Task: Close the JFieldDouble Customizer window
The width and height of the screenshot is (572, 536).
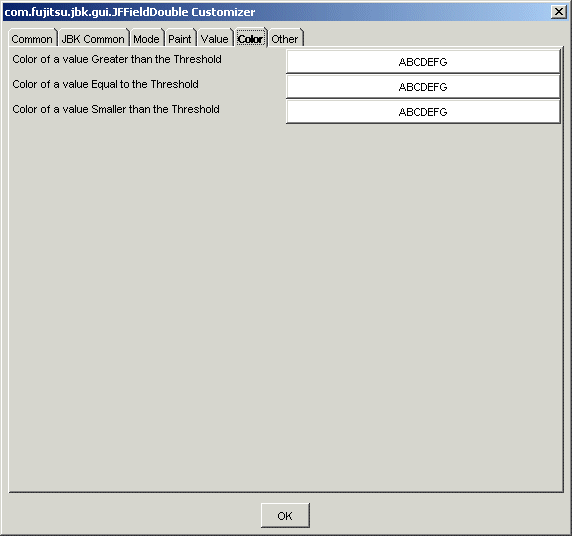Action: [x=559, y=12]
